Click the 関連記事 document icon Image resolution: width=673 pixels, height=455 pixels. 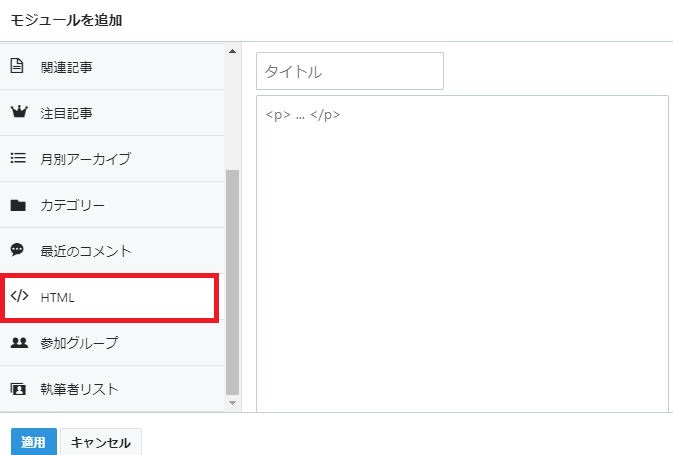17,66
